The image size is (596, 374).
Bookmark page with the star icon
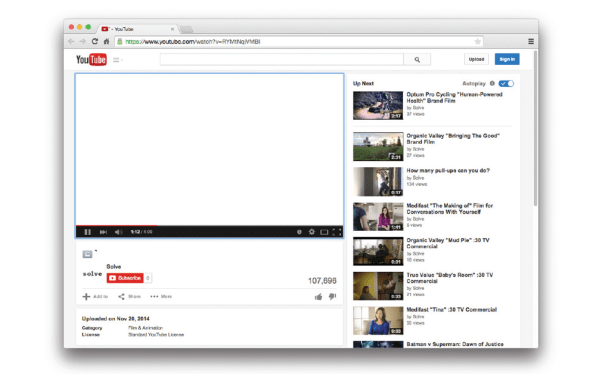pos(478,41)
